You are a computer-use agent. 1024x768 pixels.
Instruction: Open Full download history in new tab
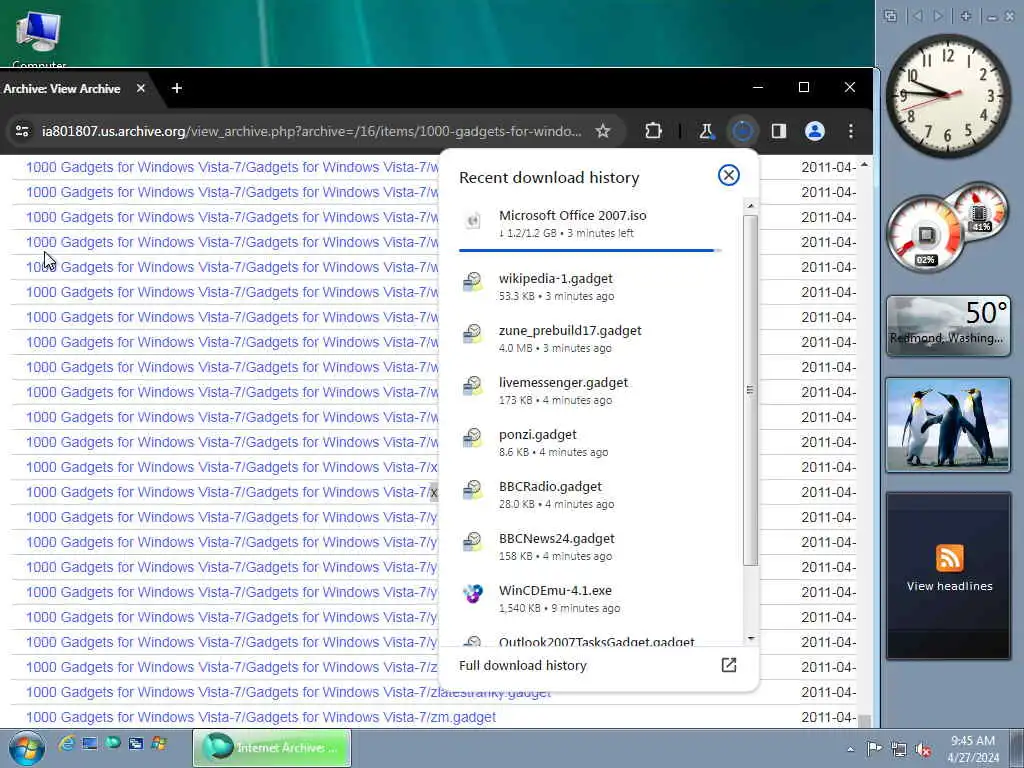(728, 665)
